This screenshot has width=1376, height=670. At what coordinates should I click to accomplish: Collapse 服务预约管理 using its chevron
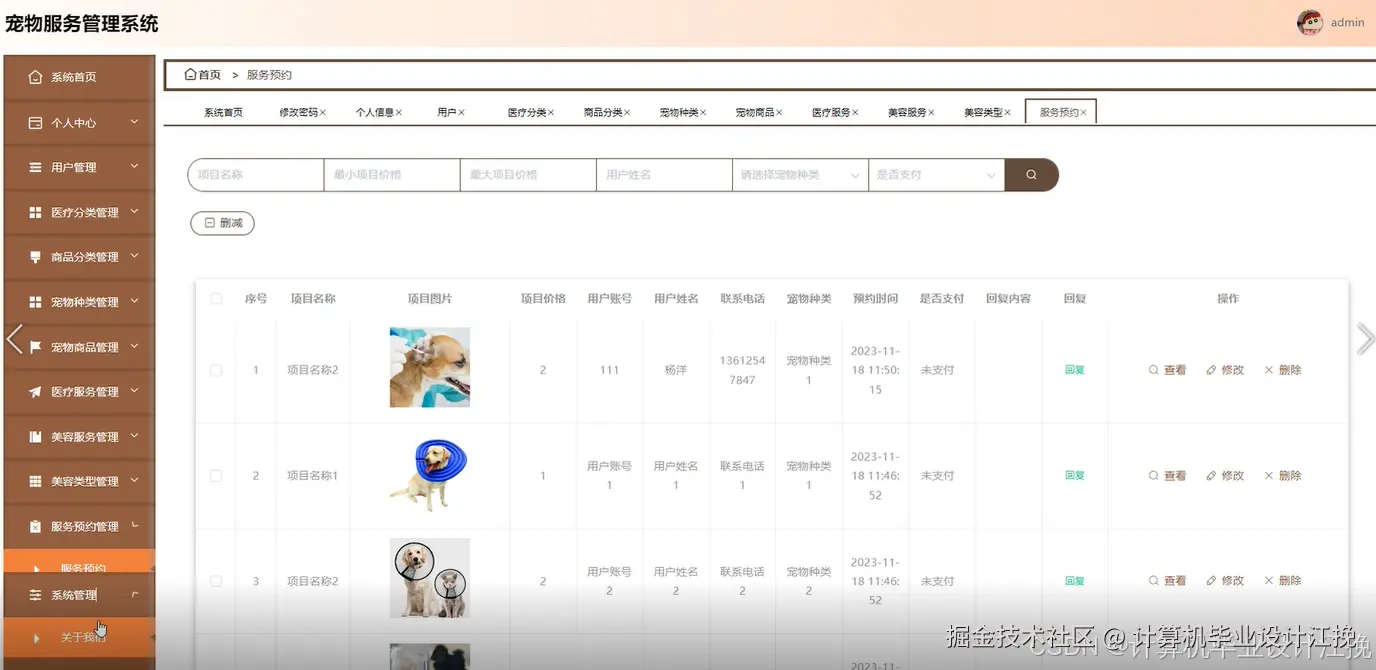tap(134, 525)
